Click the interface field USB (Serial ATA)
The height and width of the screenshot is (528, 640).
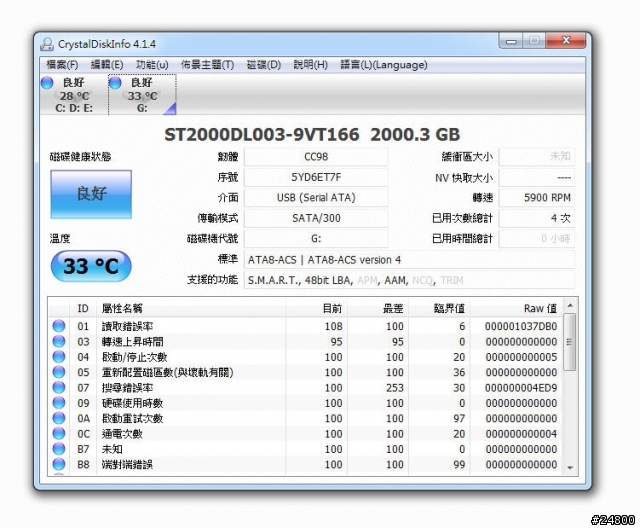(x=316, y=197)
